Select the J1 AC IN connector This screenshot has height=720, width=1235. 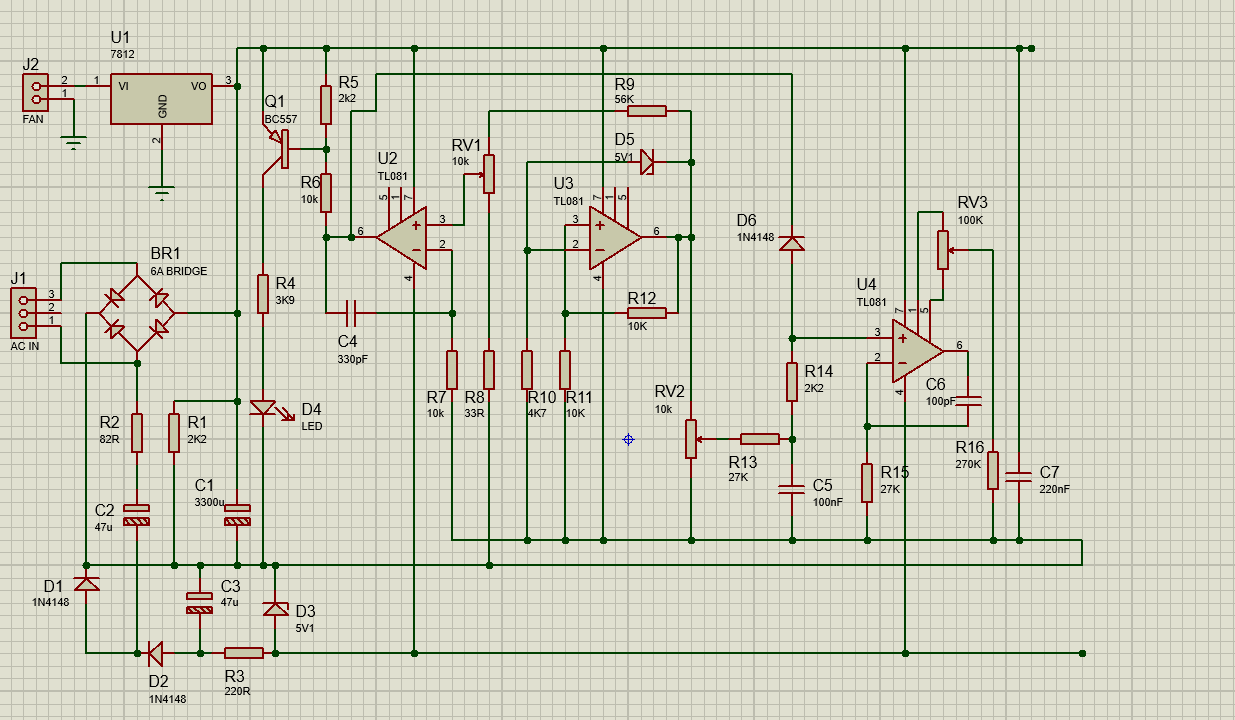(24, 313)
